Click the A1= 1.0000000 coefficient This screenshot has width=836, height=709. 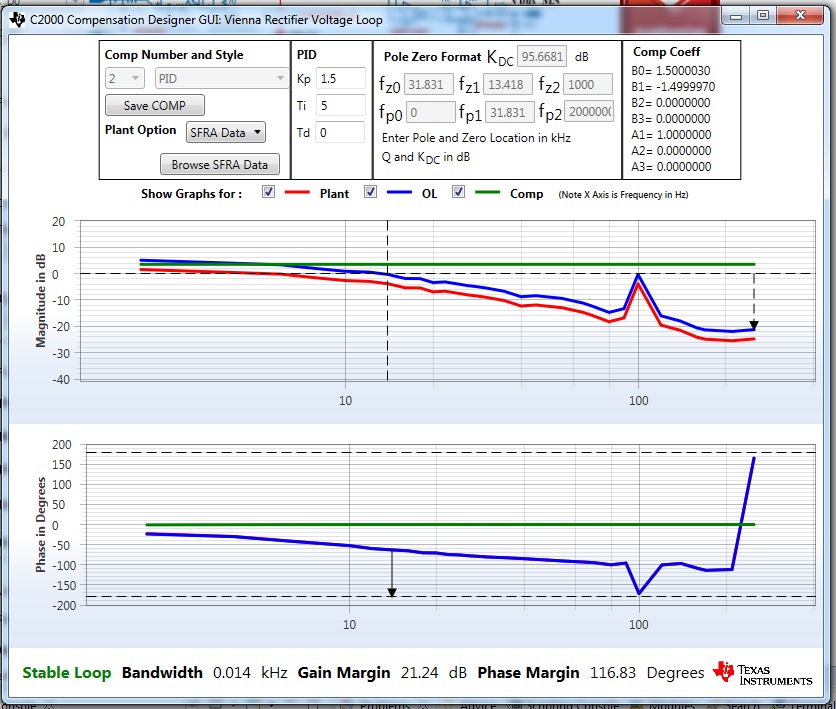671,135
